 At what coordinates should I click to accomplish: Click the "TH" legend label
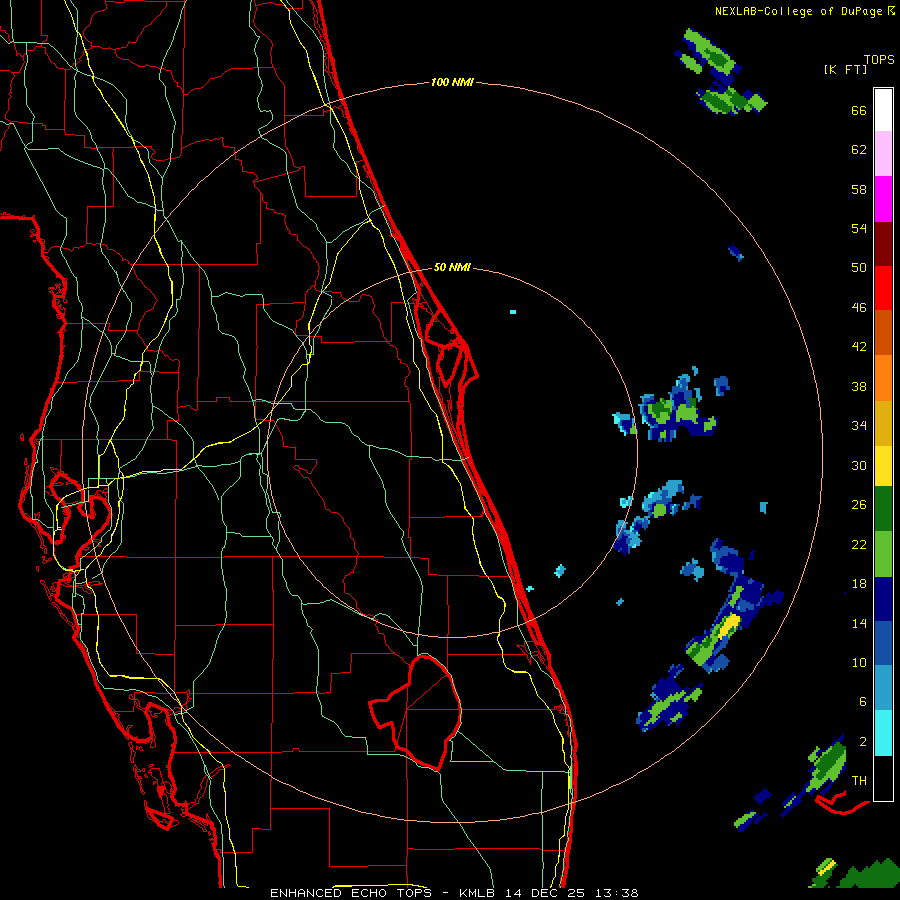click(859, 781)
